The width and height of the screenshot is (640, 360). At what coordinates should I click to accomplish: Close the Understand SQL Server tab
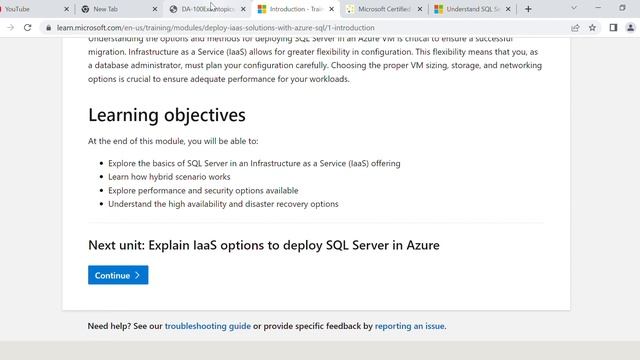coord(508,9)
